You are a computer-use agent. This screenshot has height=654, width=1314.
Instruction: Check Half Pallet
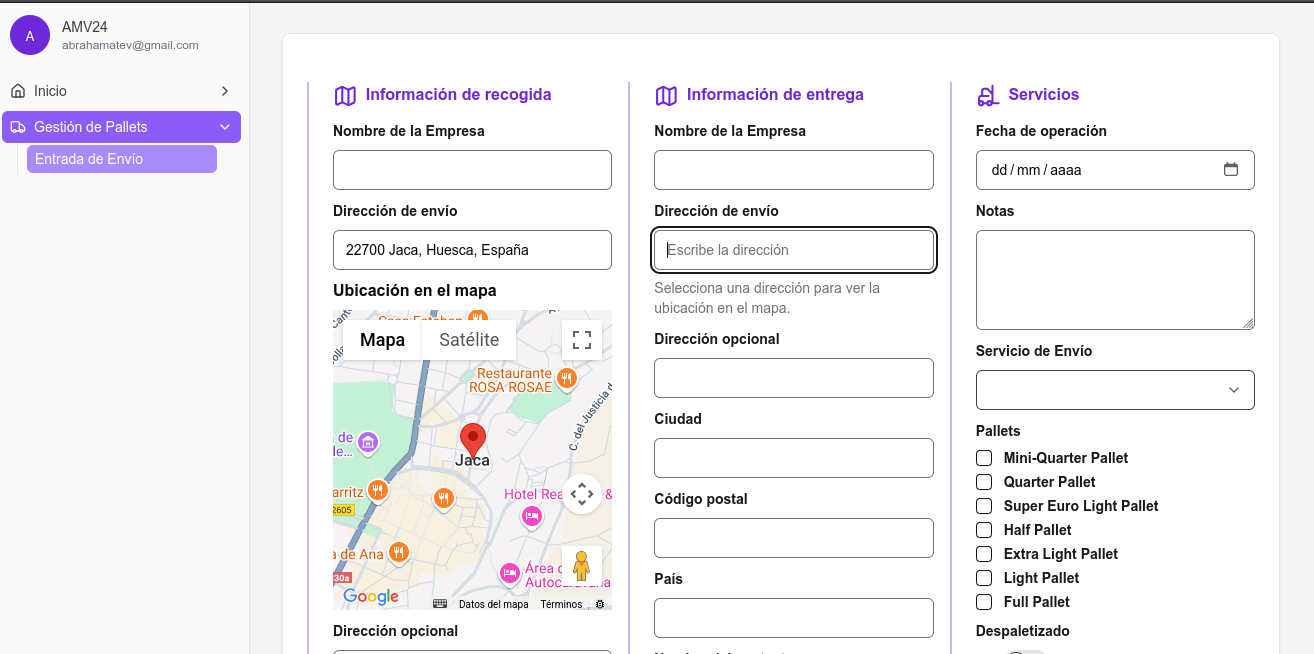(984, 530)
